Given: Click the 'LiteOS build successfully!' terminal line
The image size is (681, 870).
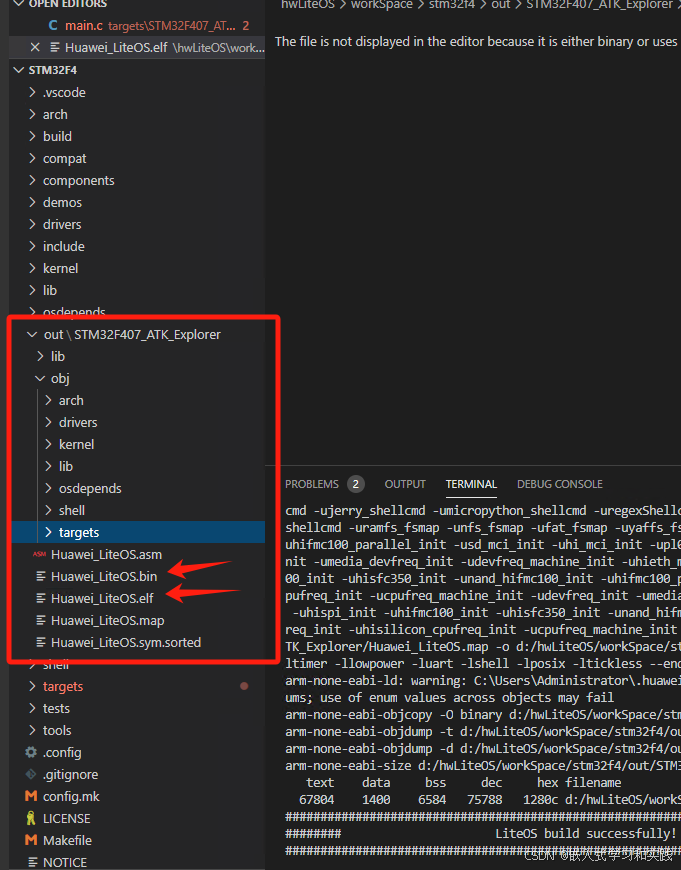Looking at the screenshot, I should tap(586, 833).
